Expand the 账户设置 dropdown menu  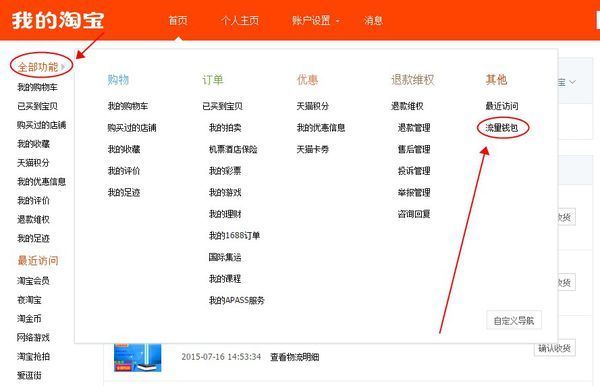315,20
